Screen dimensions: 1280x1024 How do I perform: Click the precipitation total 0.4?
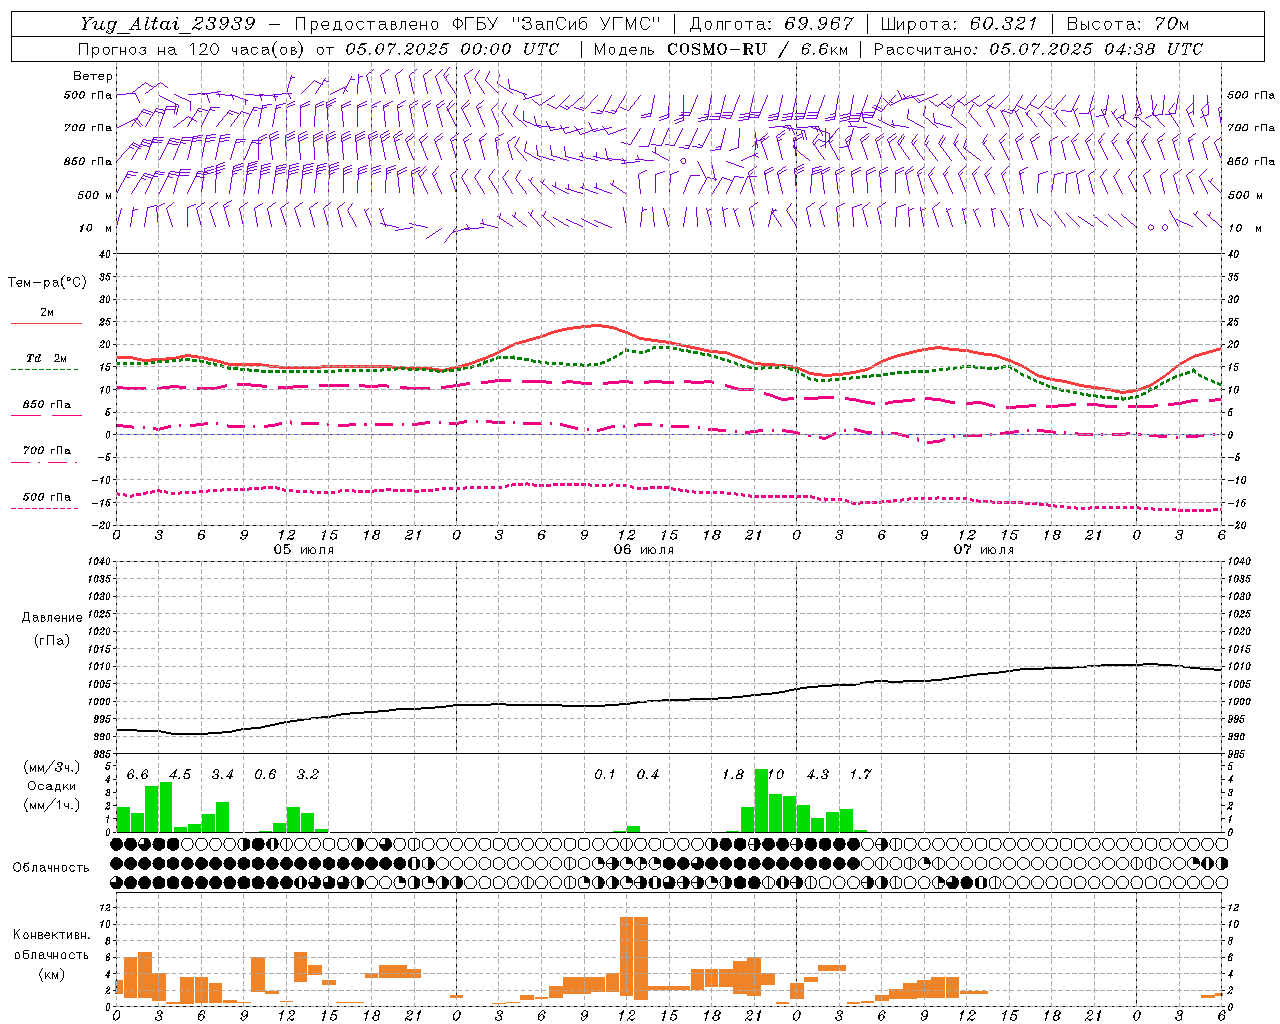(648, 775)
